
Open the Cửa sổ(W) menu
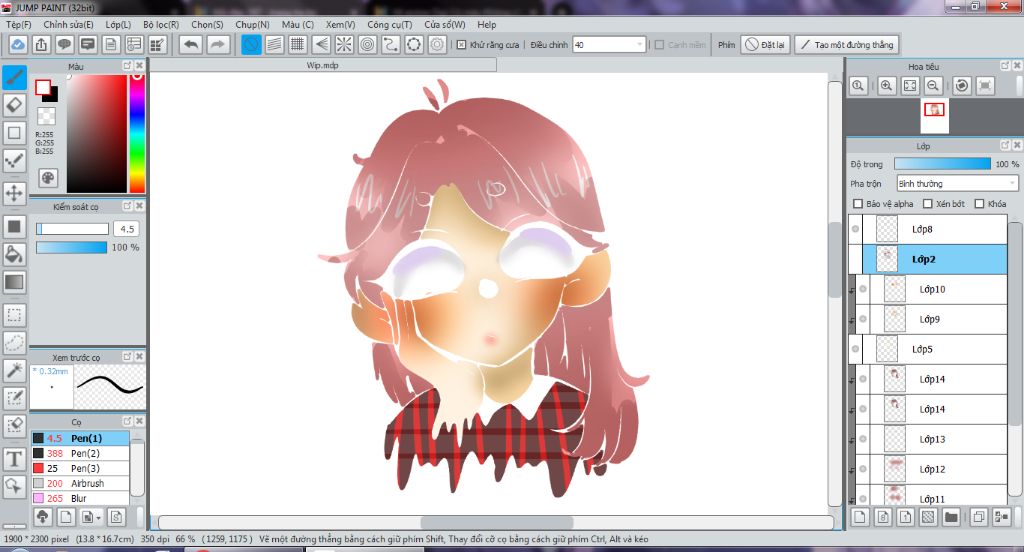(x=445, y=24)
